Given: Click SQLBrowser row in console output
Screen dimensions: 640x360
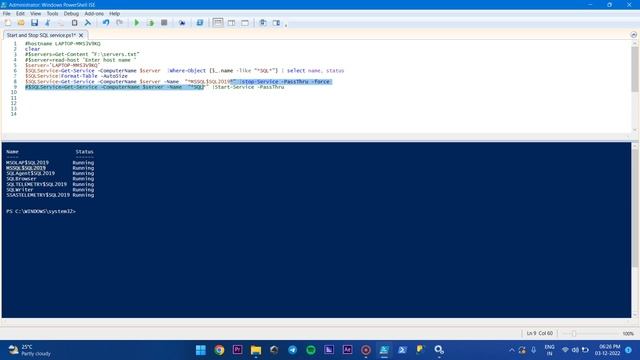Looking at the screenshot, I should point(50,178).
